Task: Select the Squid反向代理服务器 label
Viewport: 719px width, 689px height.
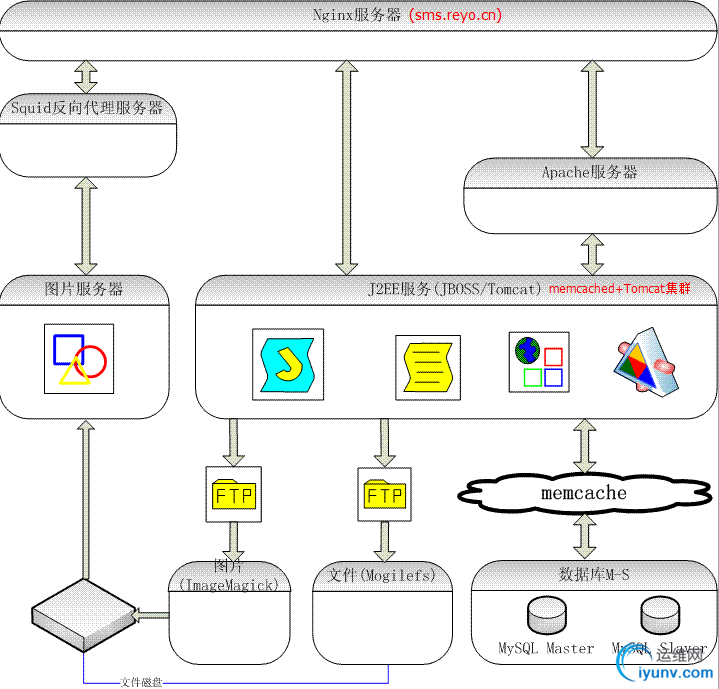Action: (87, 108)
